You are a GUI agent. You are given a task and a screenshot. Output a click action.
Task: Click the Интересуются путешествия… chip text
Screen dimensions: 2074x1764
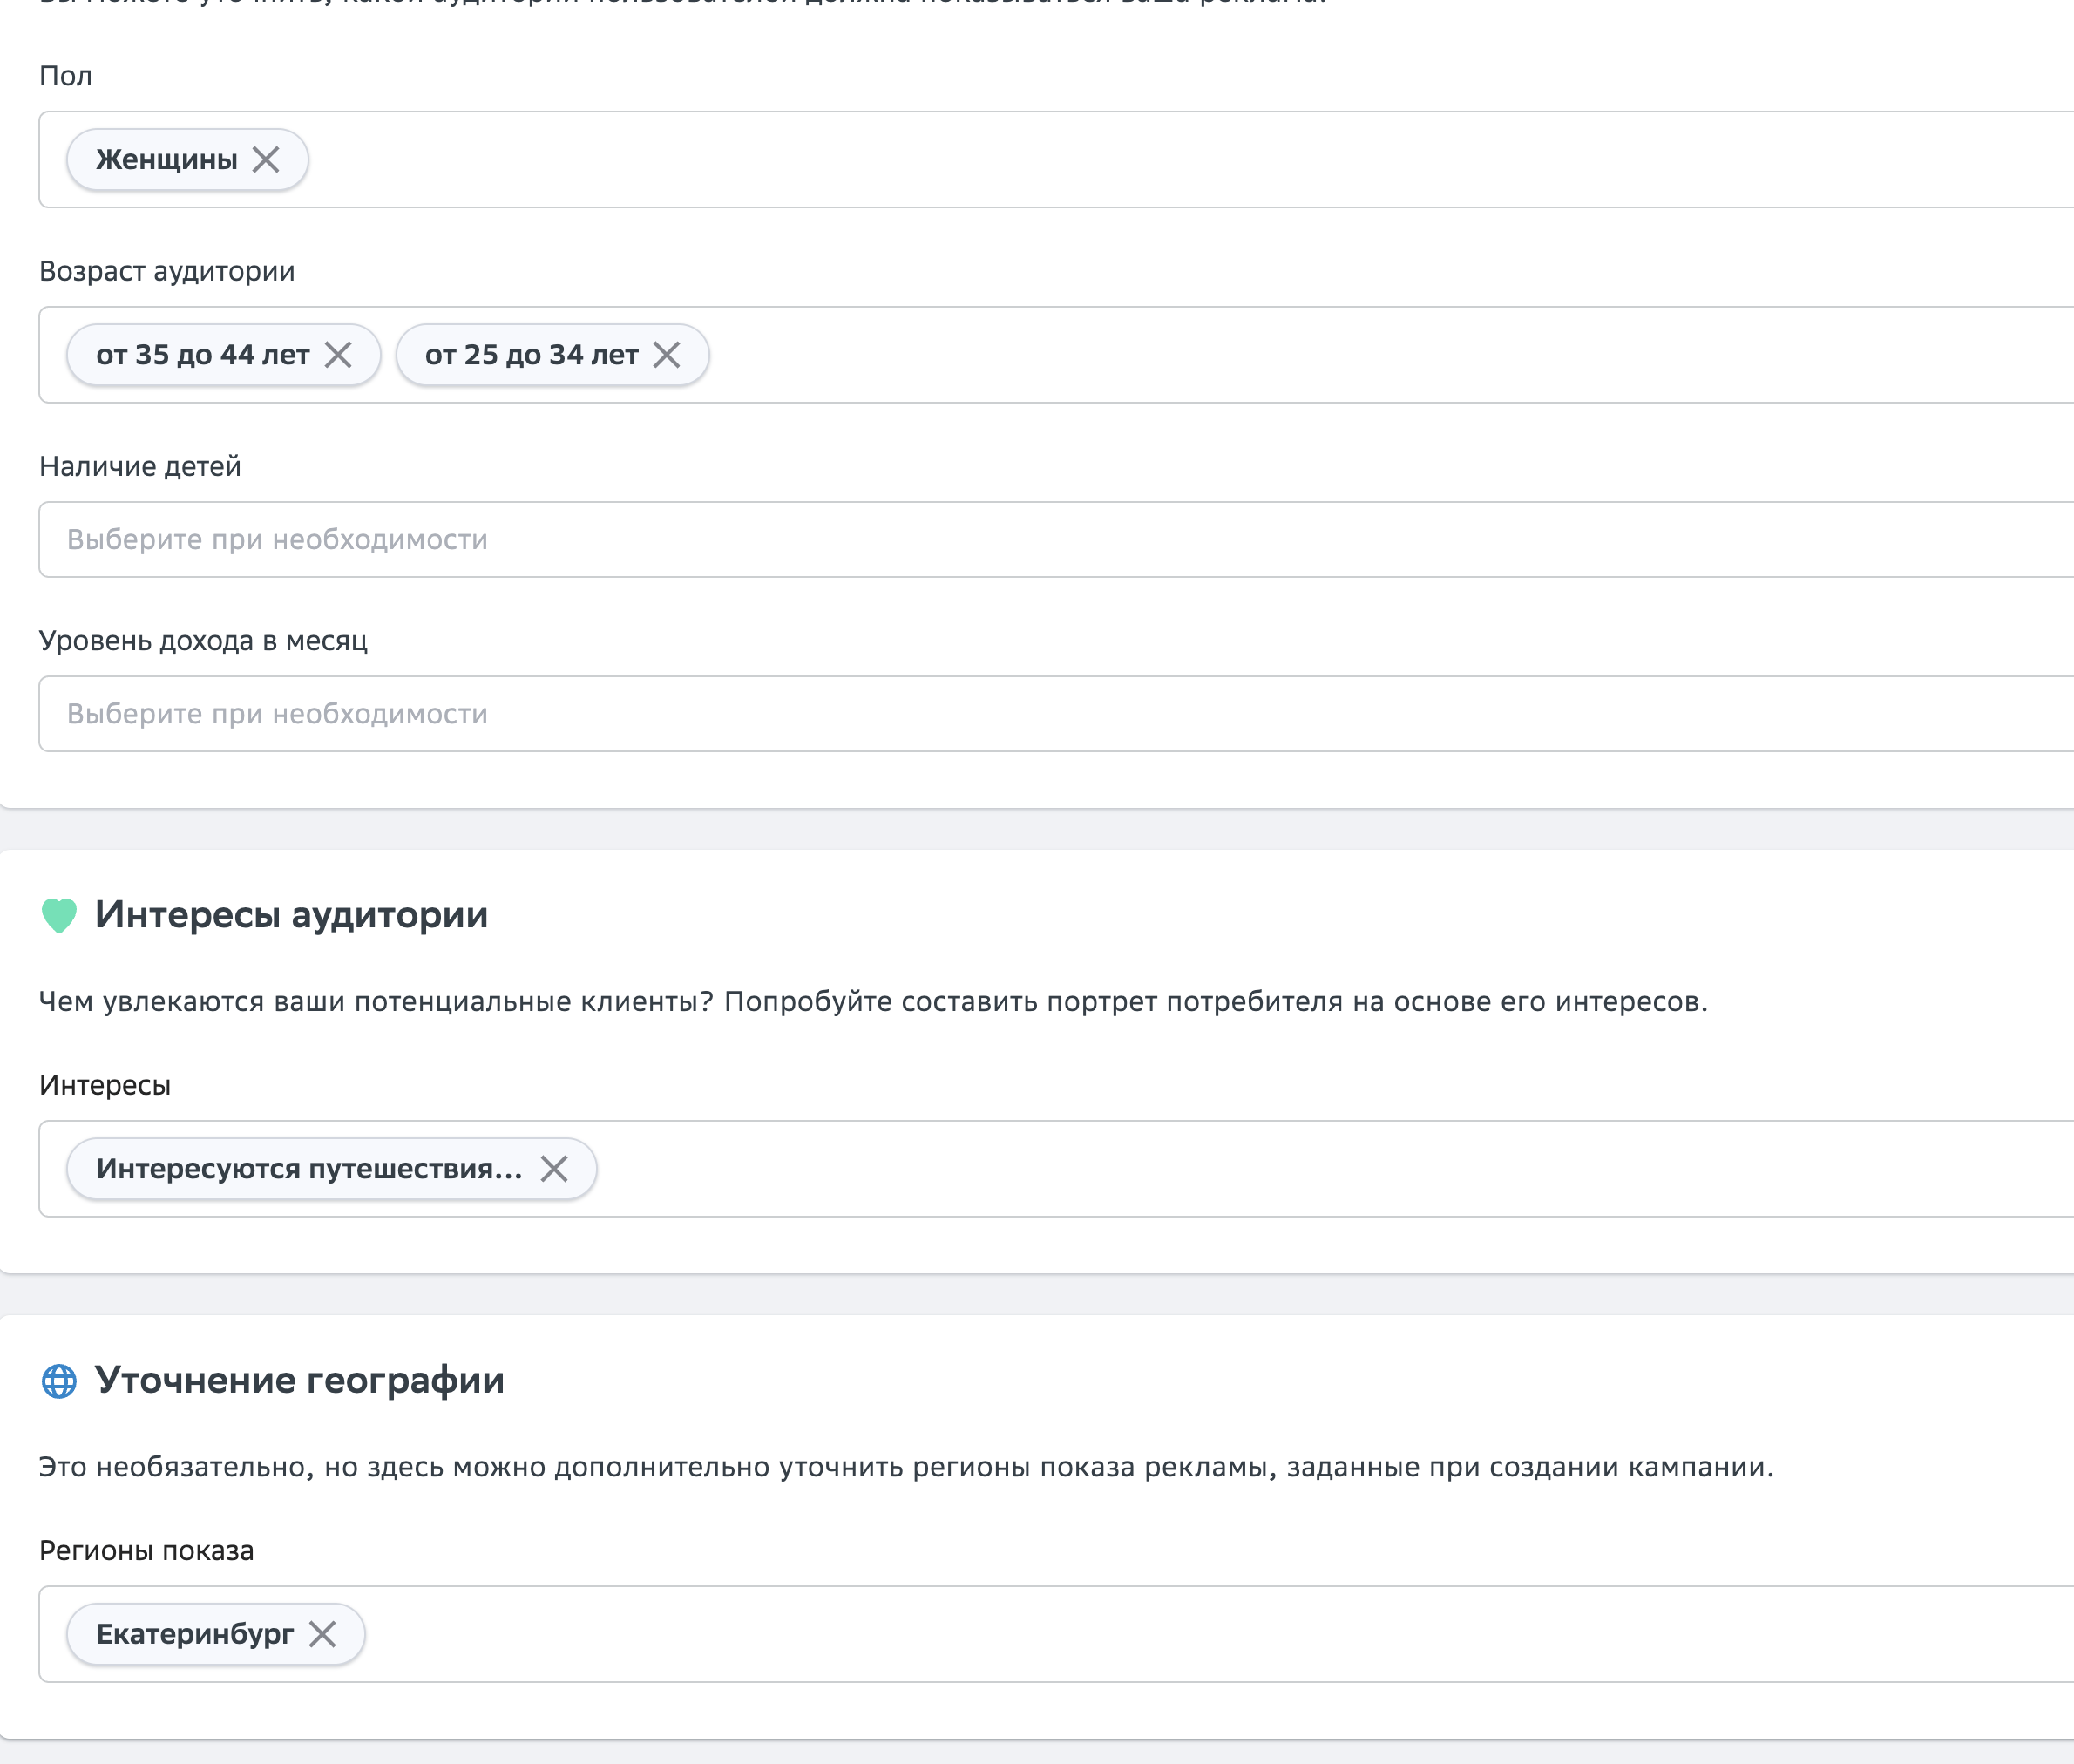(308, 1169)
